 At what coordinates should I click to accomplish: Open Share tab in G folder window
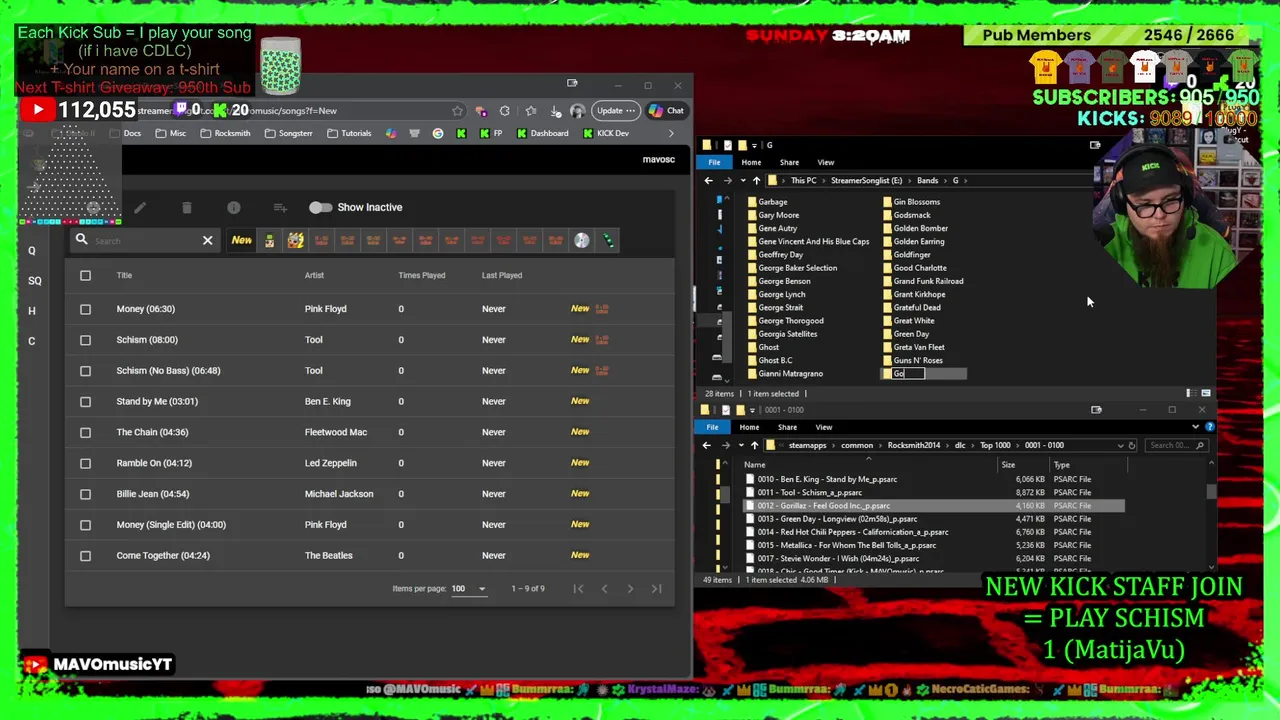[x=789, y=162]
